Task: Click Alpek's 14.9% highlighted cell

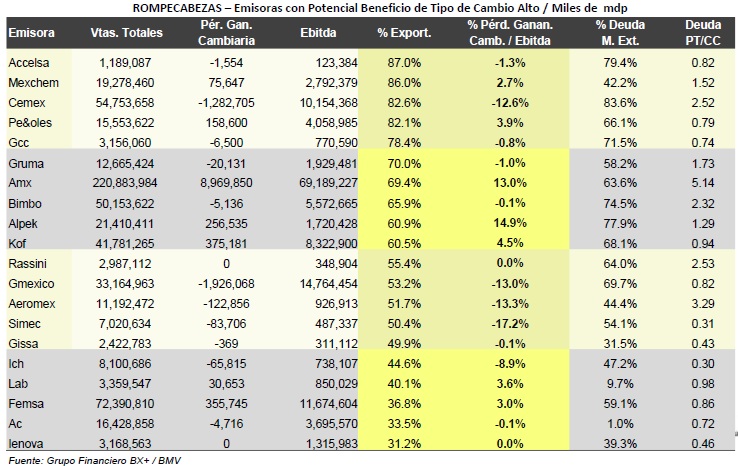Action: pyautogui.click(x=510, y=223)
